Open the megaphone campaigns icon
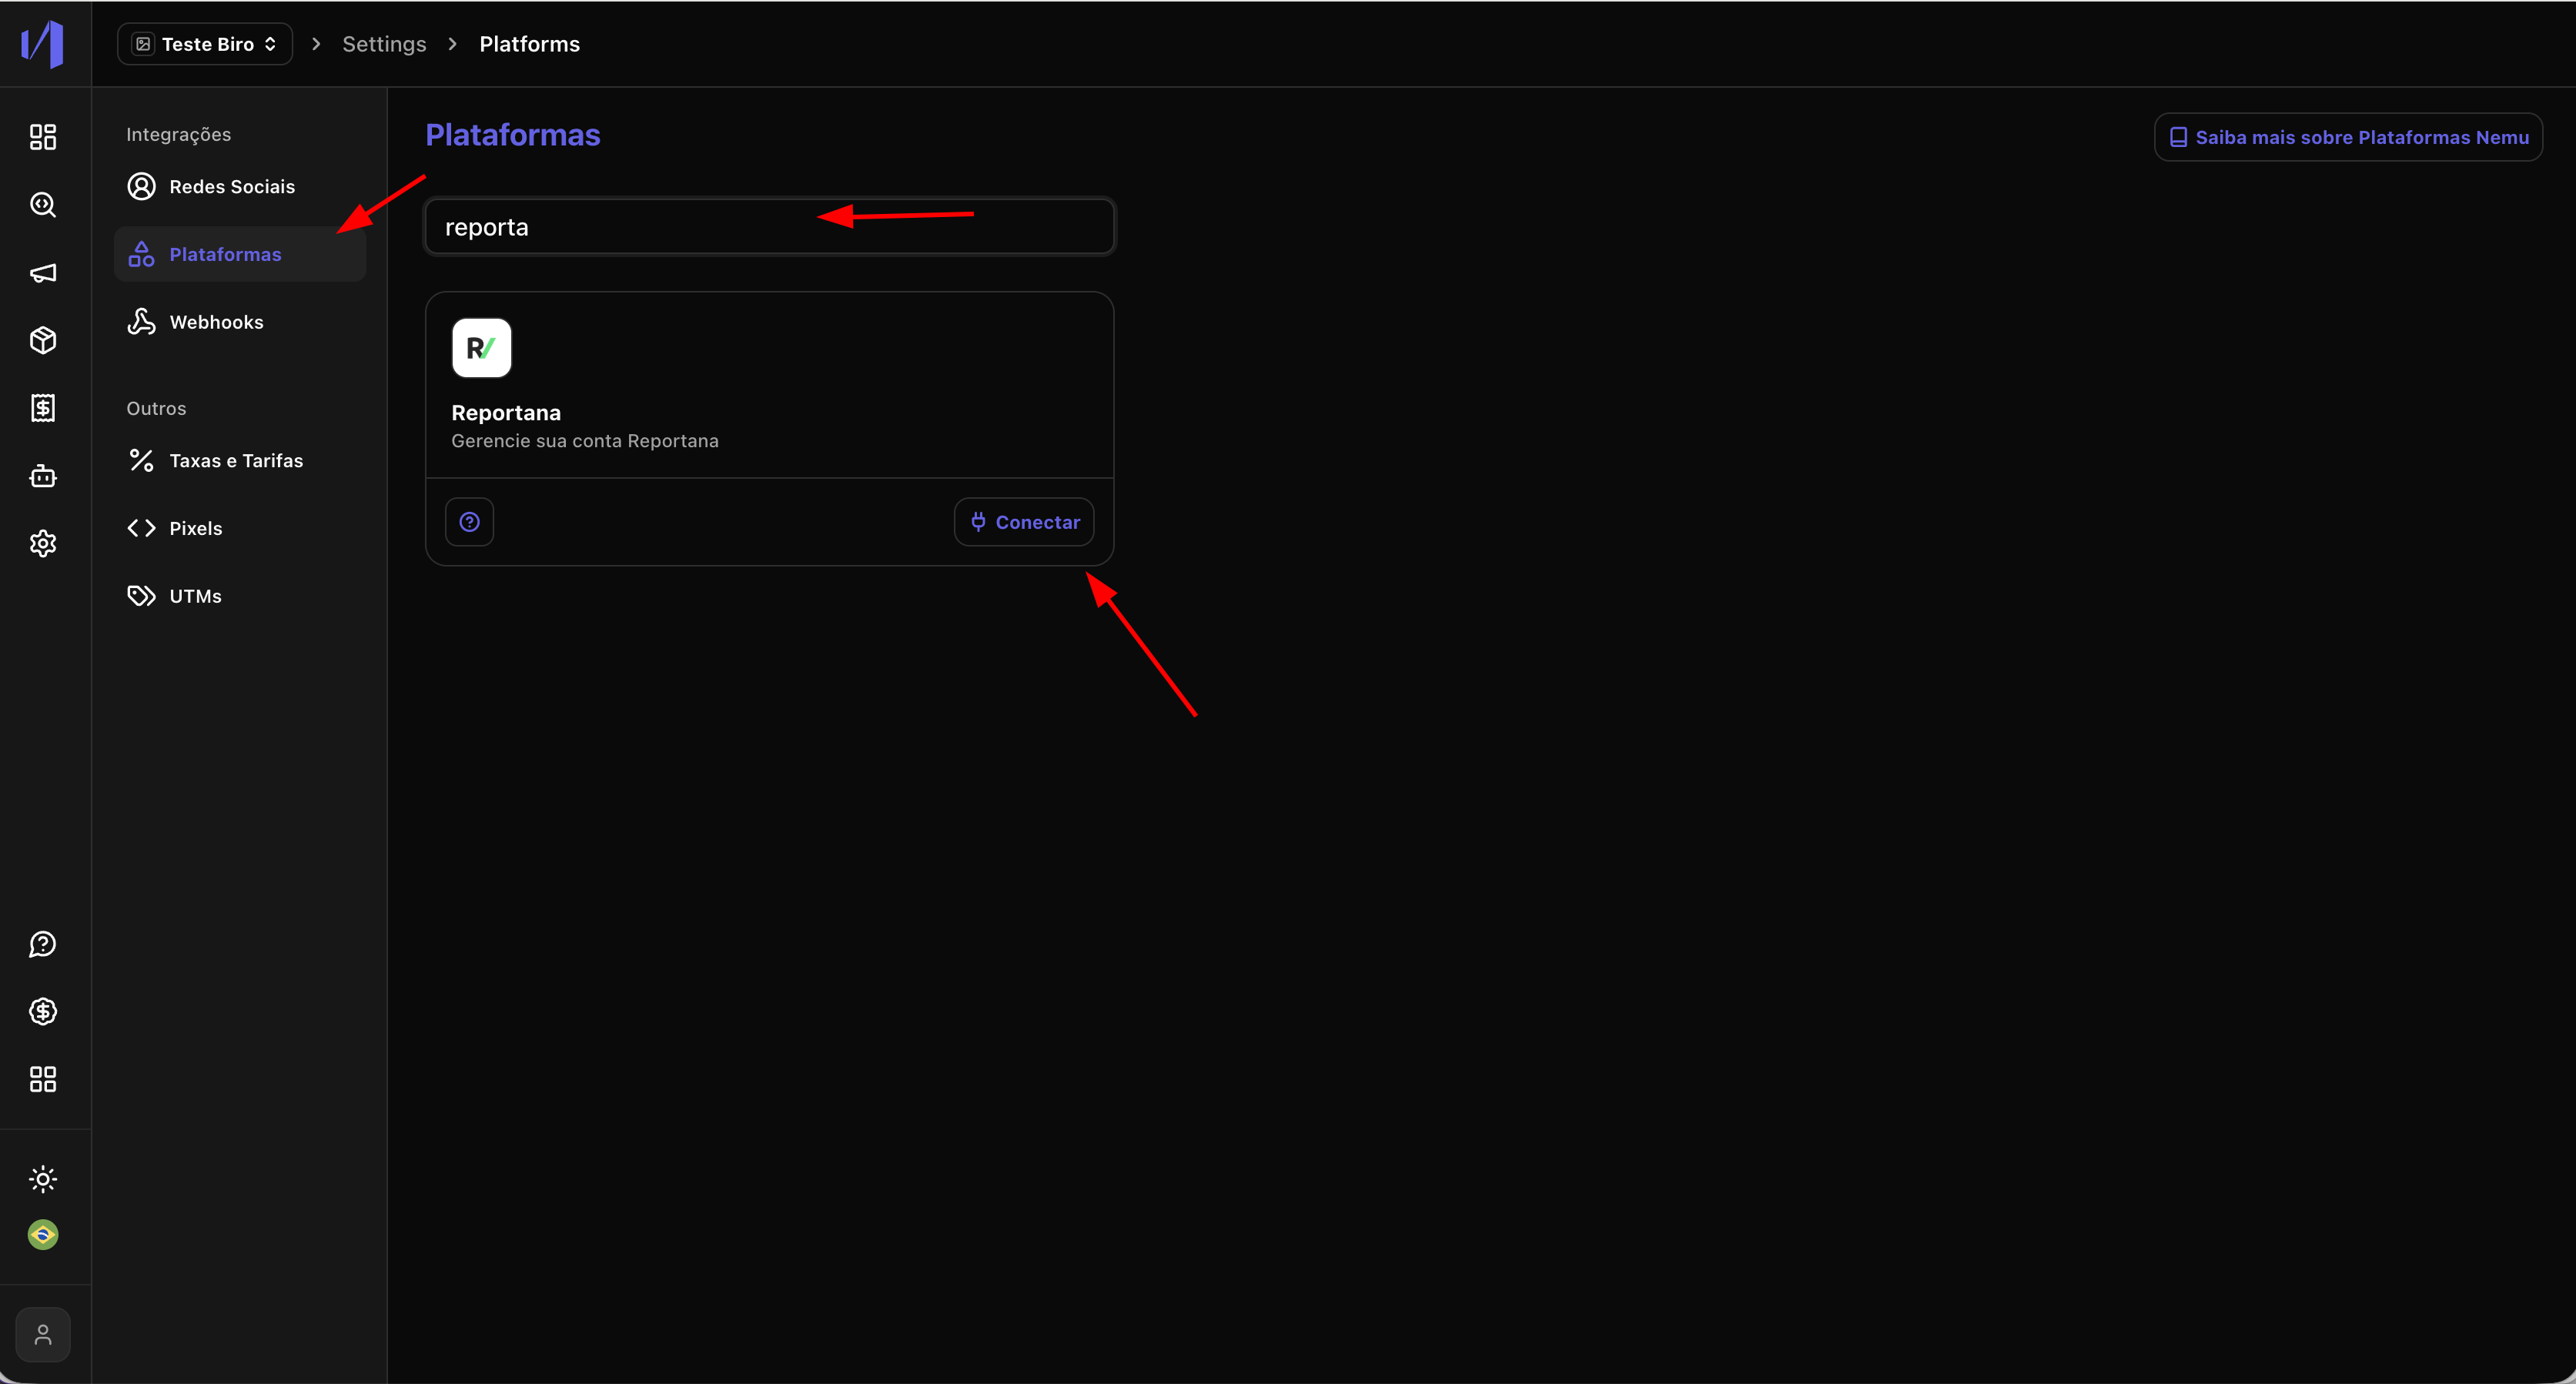 point(43,273)
